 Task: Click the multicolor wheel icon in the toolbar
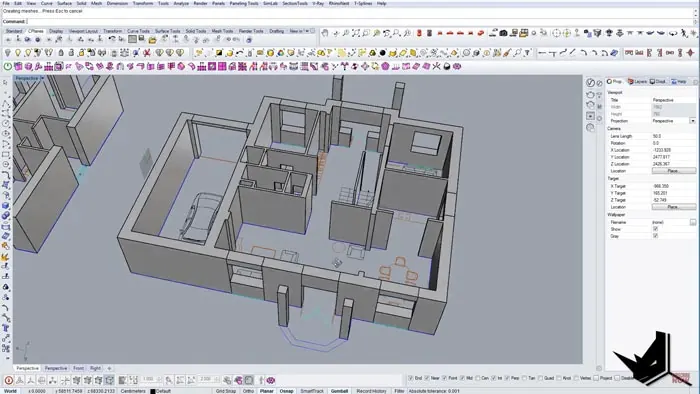280,53
